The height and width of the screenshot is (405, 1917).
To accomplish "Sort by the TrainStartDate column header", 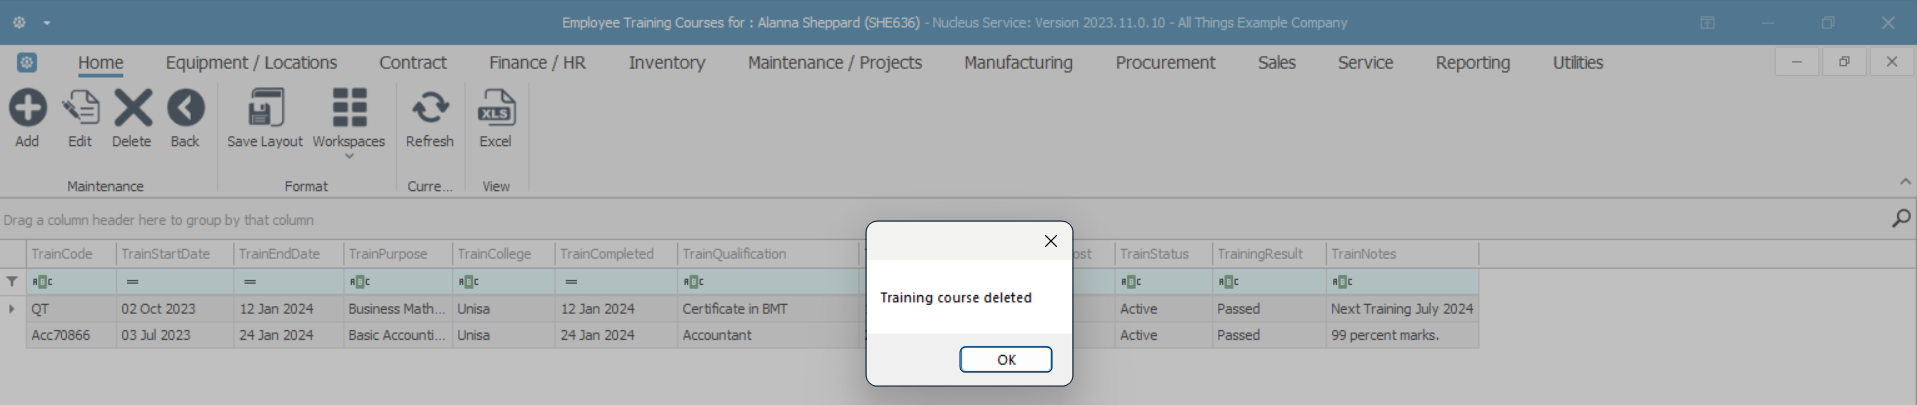I will click(x=166, y=254).
